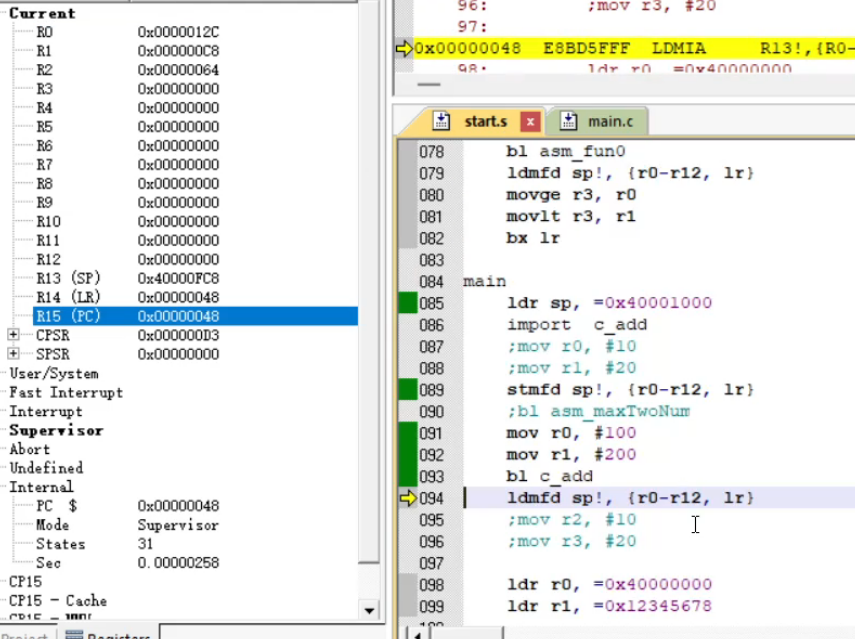Toggle breakpoint at line 082 gutter
The width and height of the screenshot is (855, 639).
coord(408,238)
